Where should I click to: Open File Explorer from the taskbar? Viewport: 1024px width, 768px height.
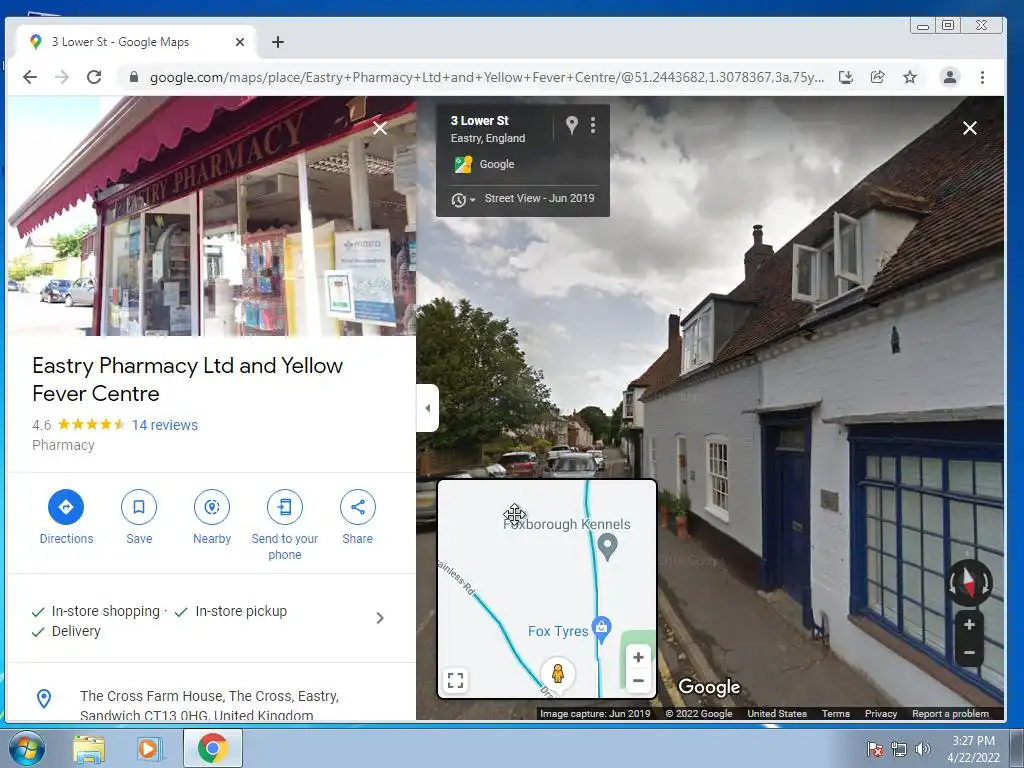89,748
